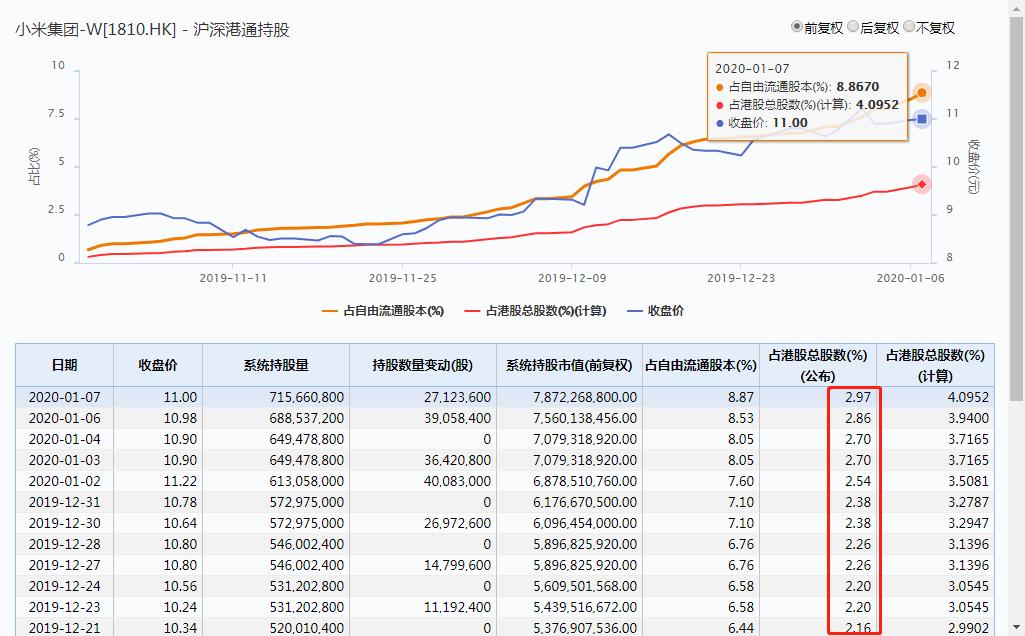Viewport: 1025px width, 636px height.
Task: Click the published percentage 2.97
Action: click(858, 397)
